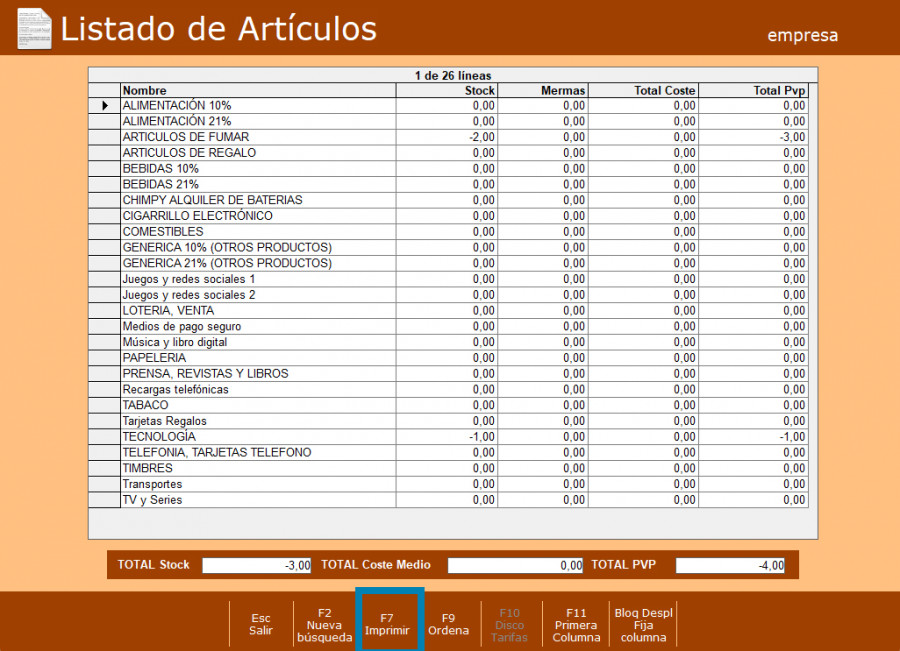Jump to first column with F11
This screenshot has width=900, height=651.
(x=576, y=625)
